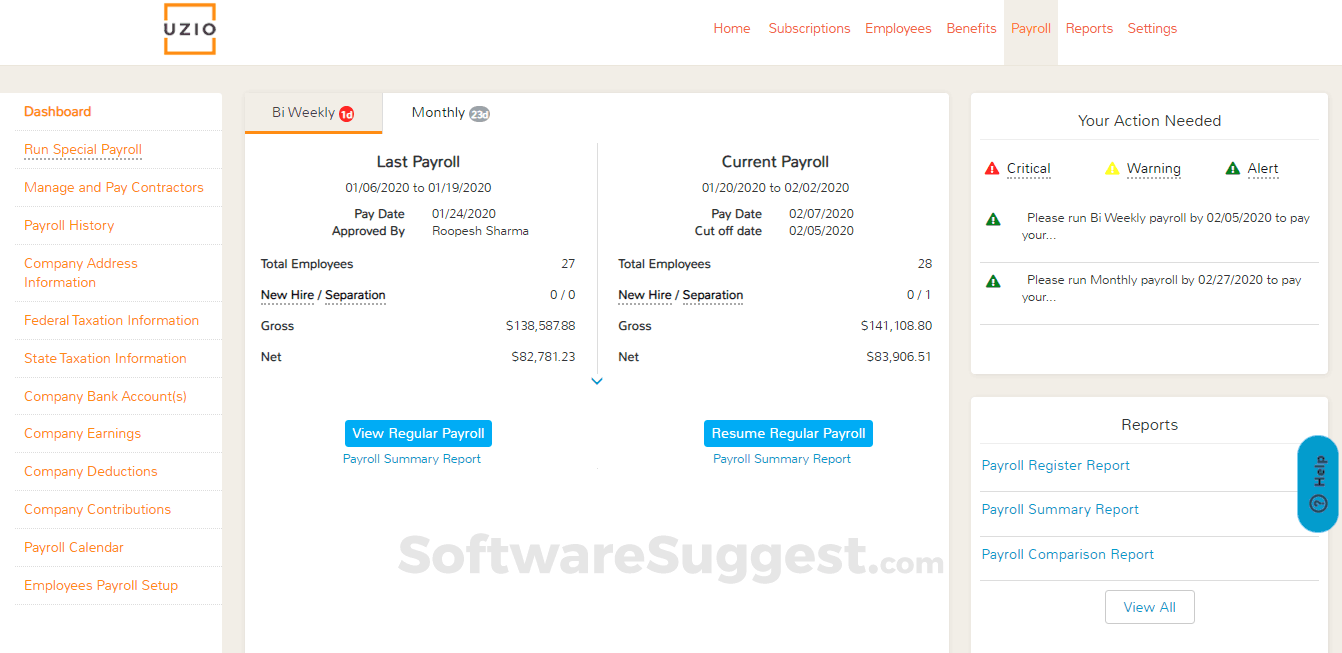The height and width of the screenshot is (653, 1342).
Task: Open the blue Help side widget
Action: click(x=1318, y=484)
